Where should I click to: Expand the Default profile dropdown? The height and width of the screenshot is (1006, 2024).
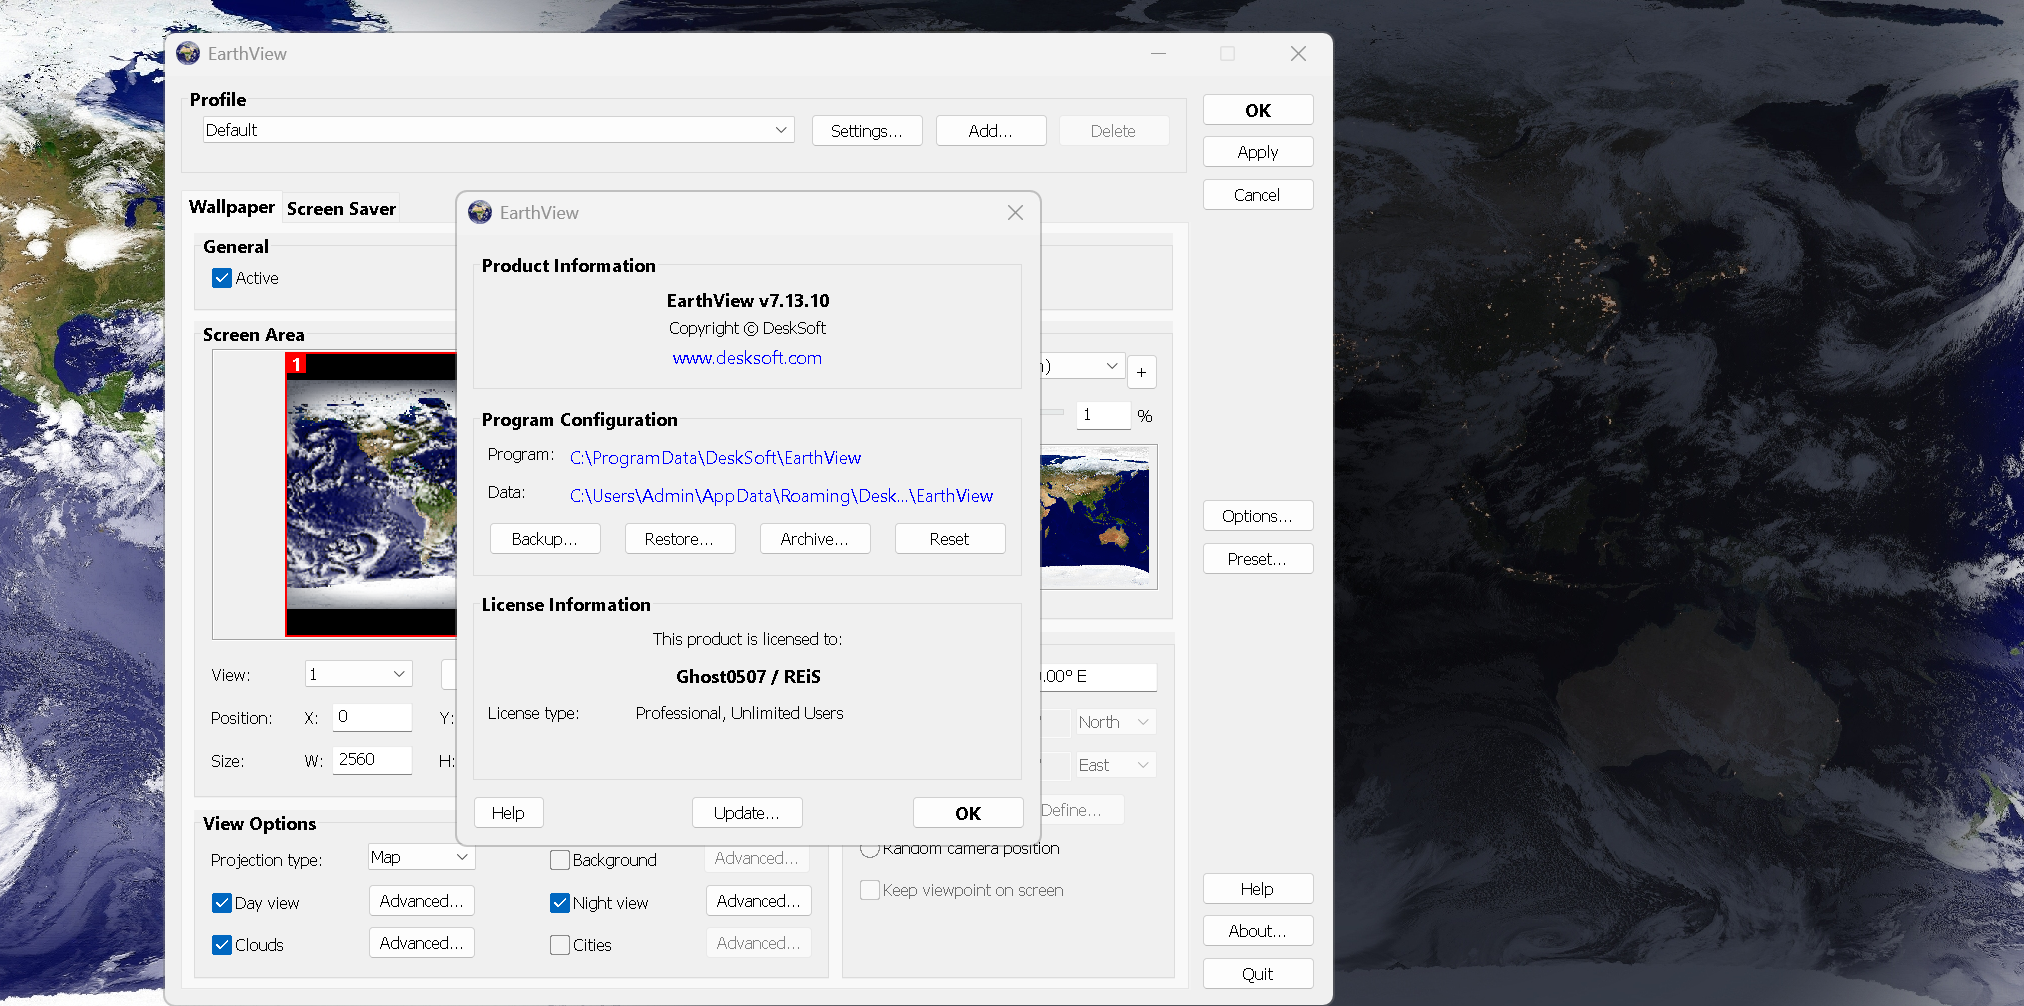tap(781, 130)
